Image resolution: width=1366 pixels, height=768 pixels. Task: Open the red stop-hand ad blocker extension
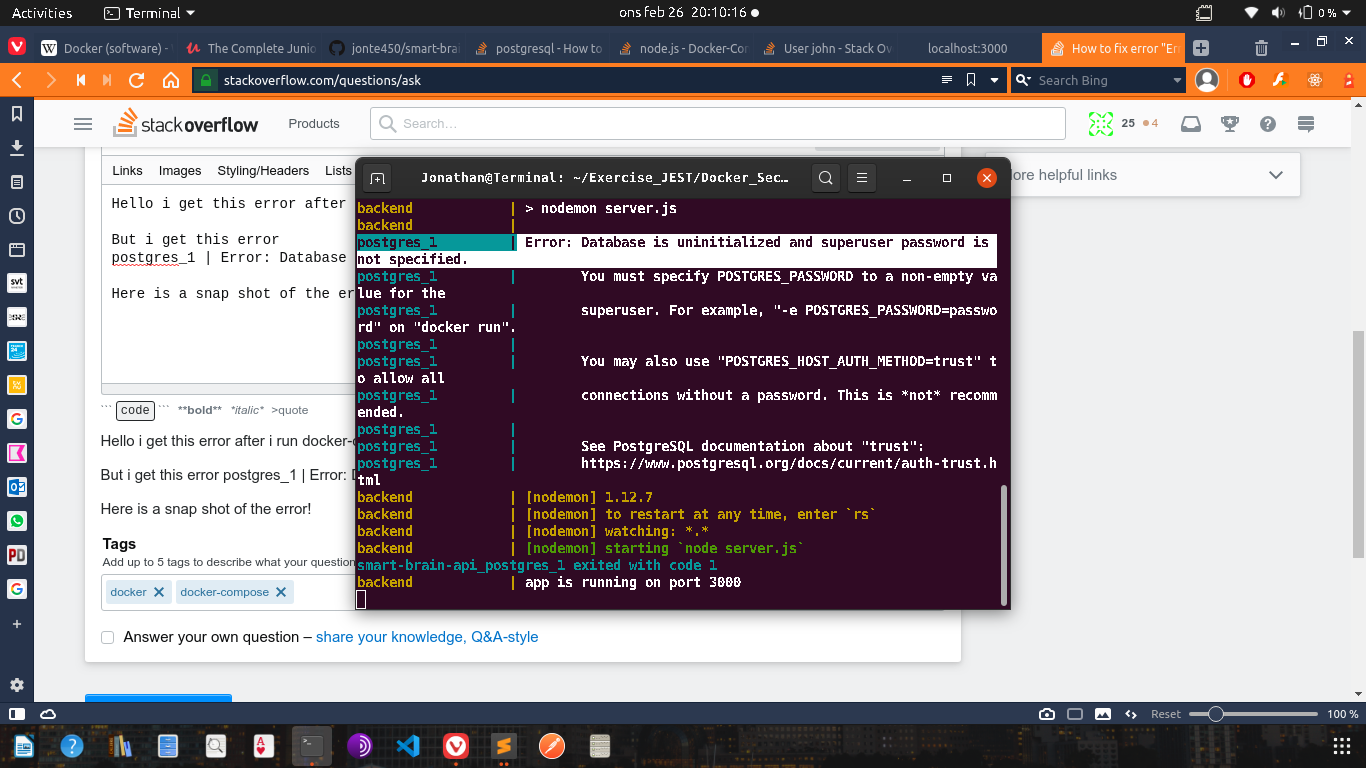click(1247, 80)
